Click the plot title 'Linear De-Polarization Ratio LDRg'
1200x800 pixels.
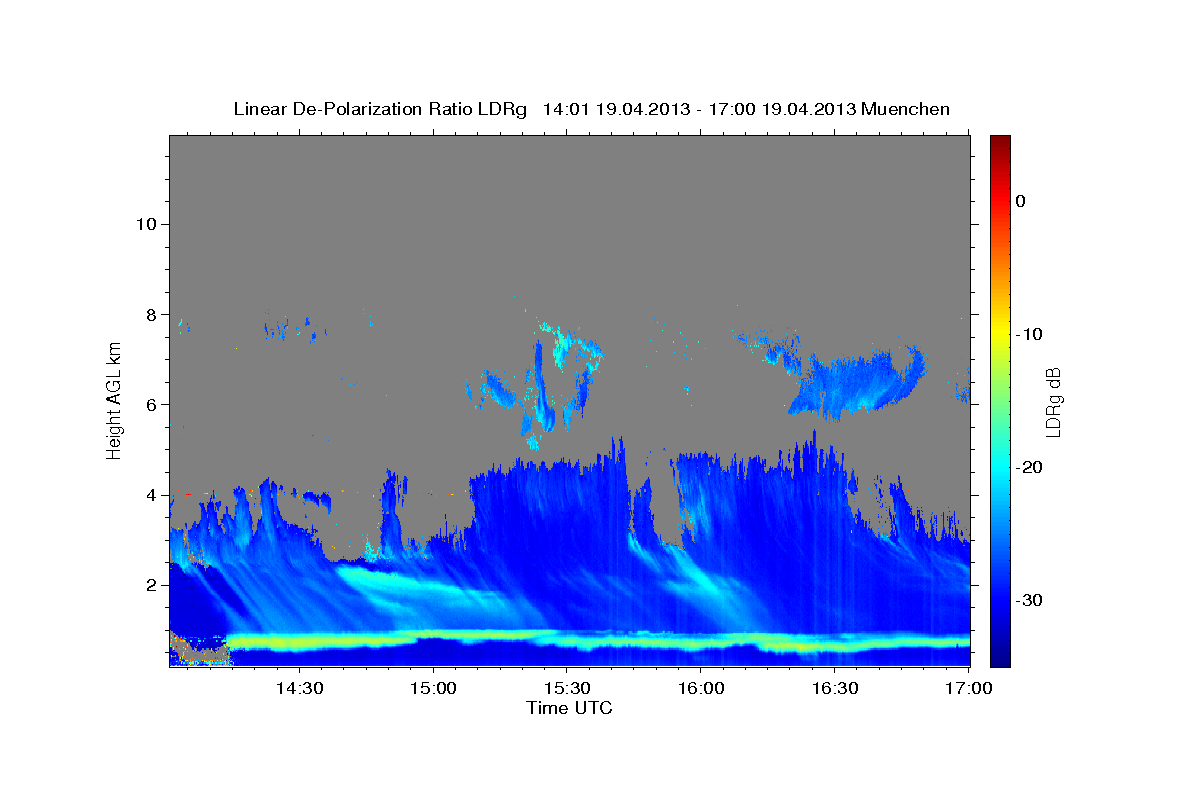(380, 109)
